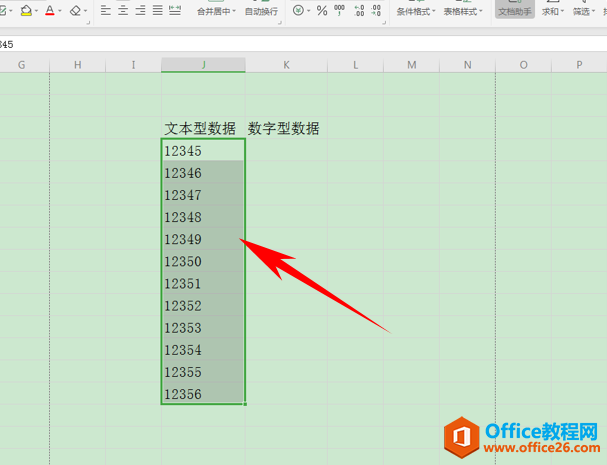Click the distributed alignment icon

(175, 10)
